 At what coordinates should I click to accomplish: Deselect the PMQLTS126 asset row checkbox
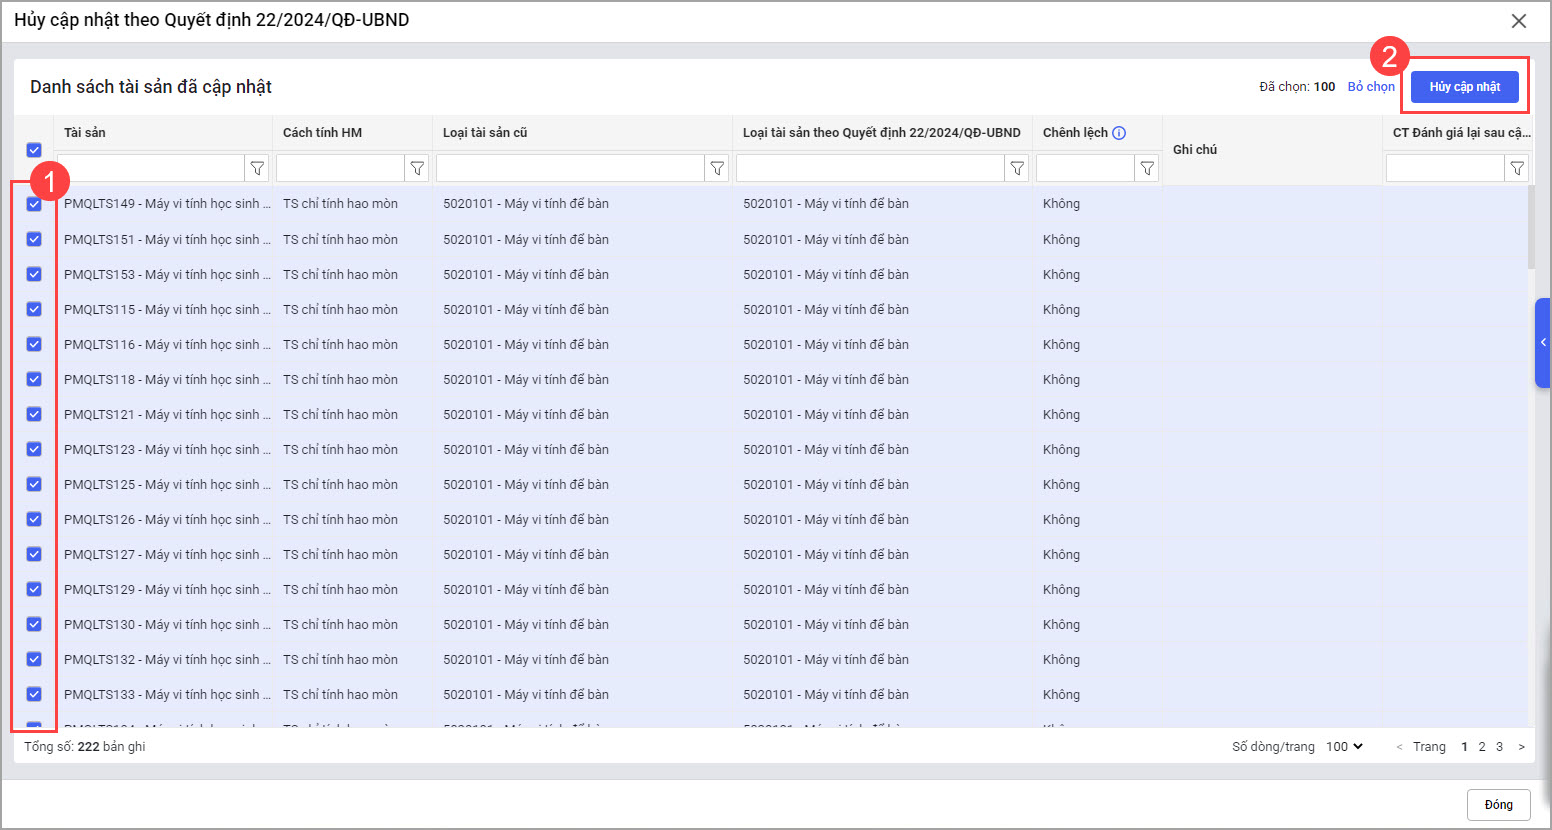click(x=34, y=519)
